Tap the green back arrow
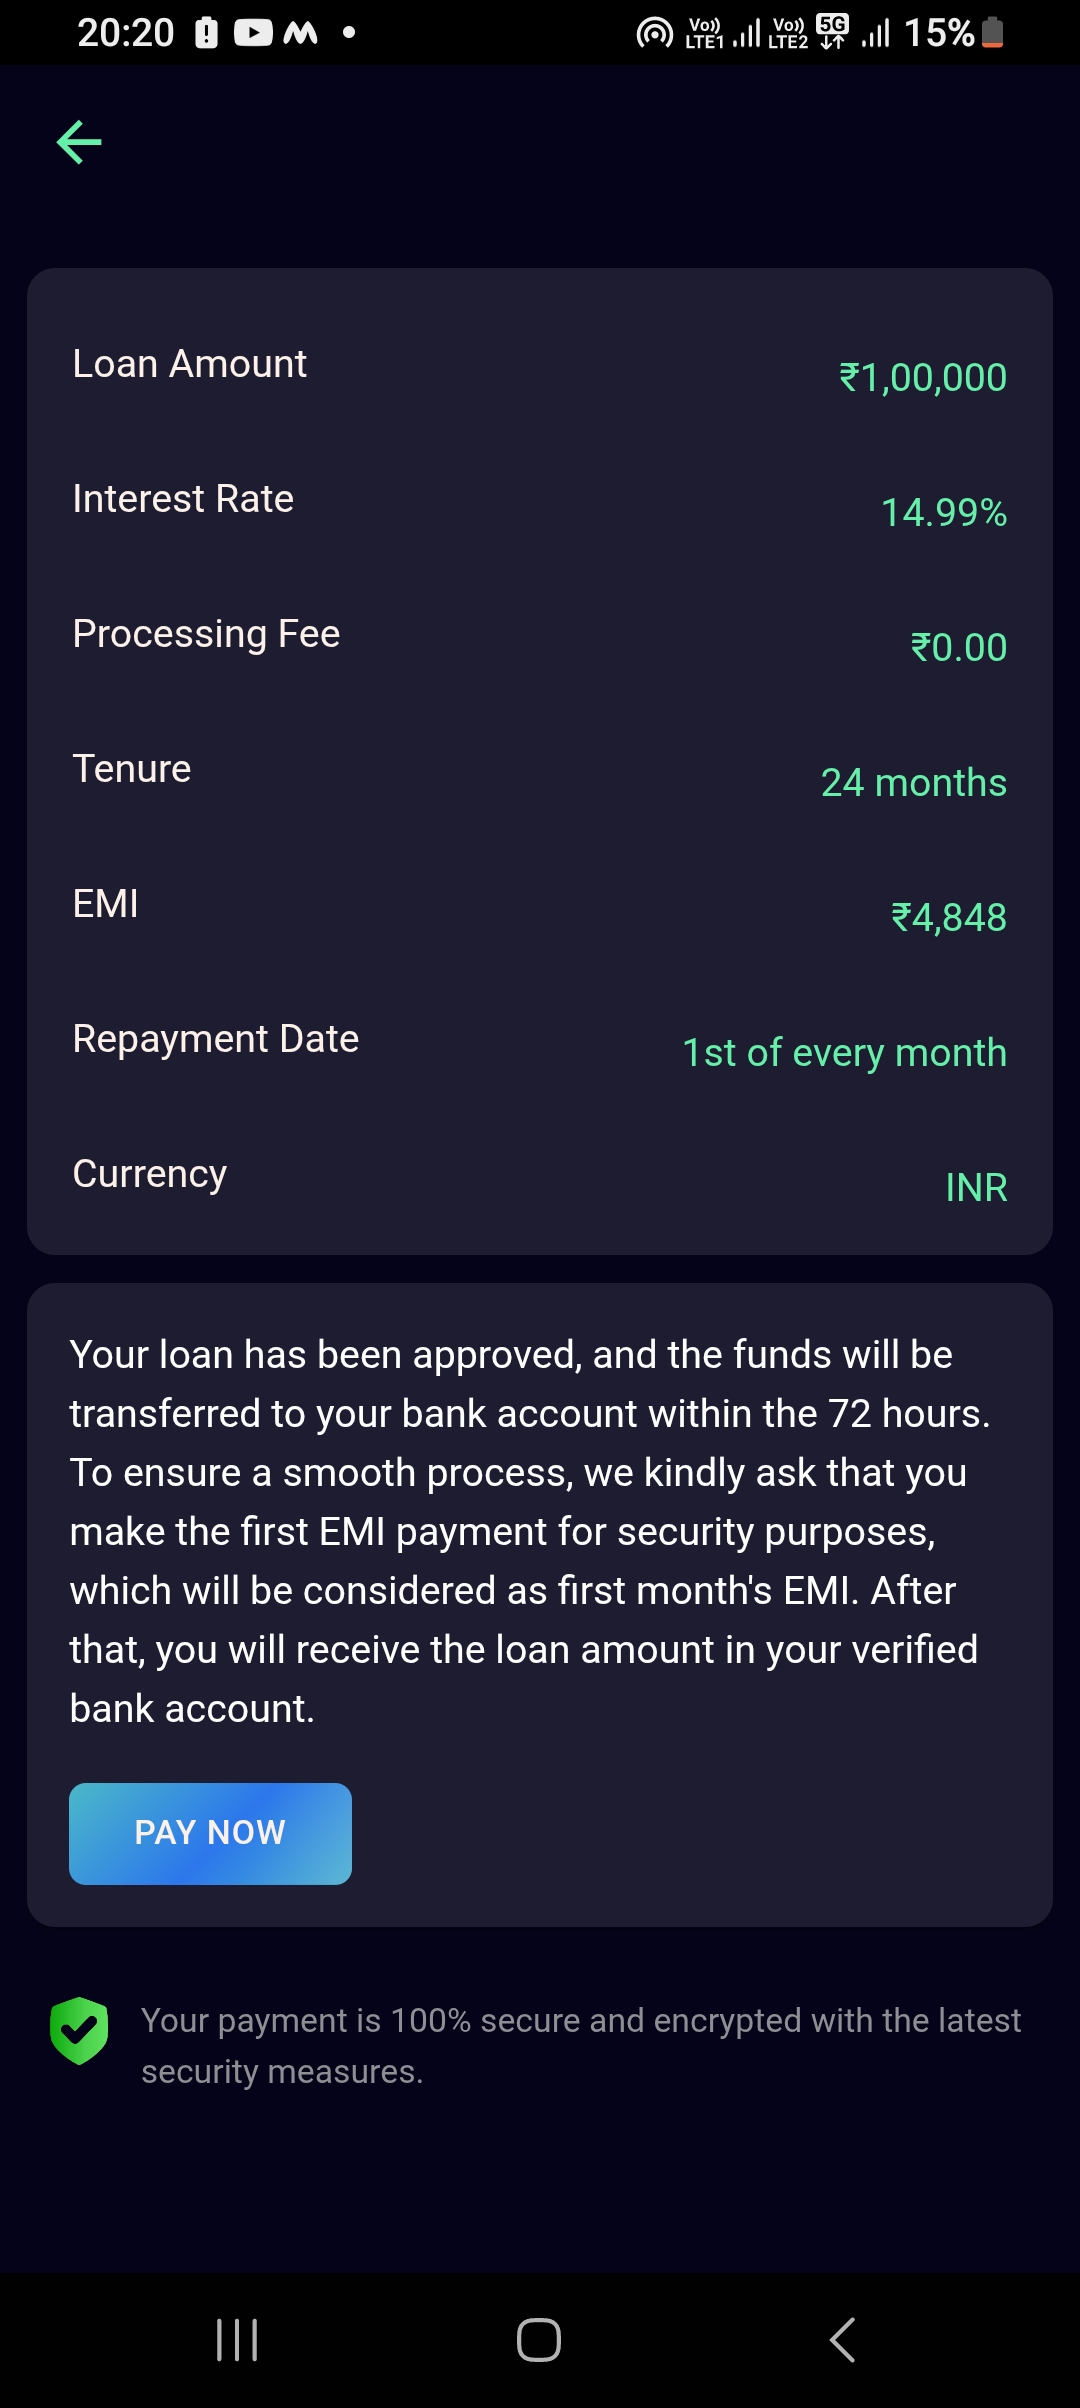1080x2408 pixels. (x=79, y=142)
